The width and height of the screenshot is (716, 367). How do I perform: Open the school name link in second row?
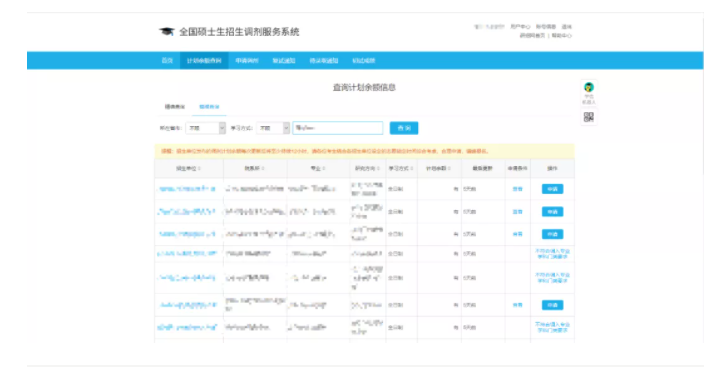click(186, 212)
